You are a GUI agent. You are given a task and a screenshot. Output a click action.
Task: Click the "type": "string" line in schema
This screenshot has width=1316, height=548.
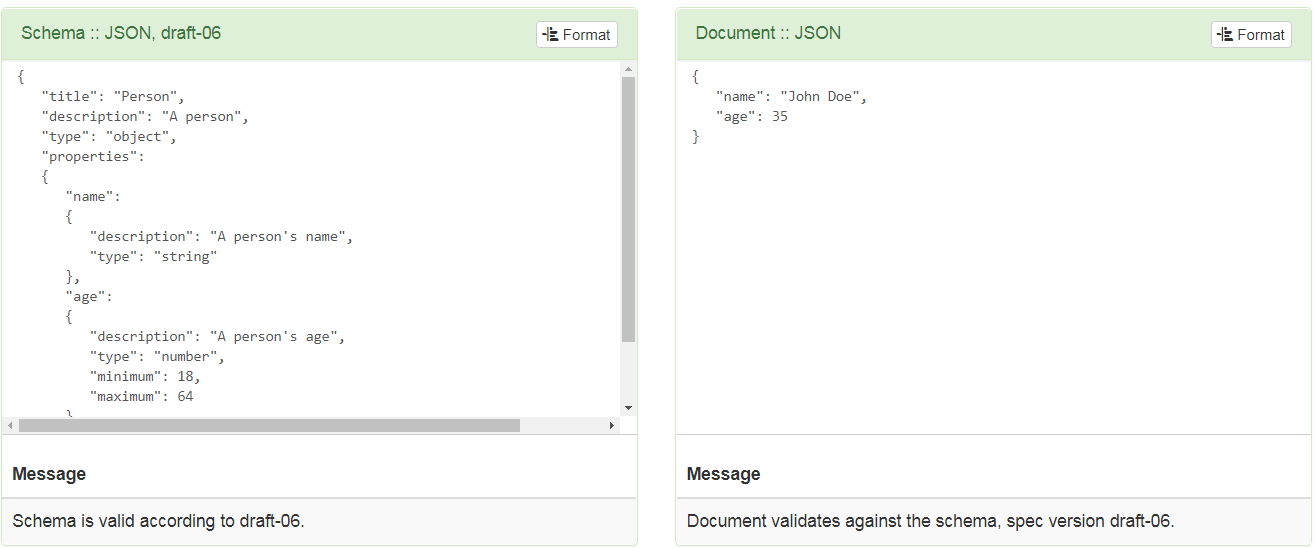coord(153,256)
